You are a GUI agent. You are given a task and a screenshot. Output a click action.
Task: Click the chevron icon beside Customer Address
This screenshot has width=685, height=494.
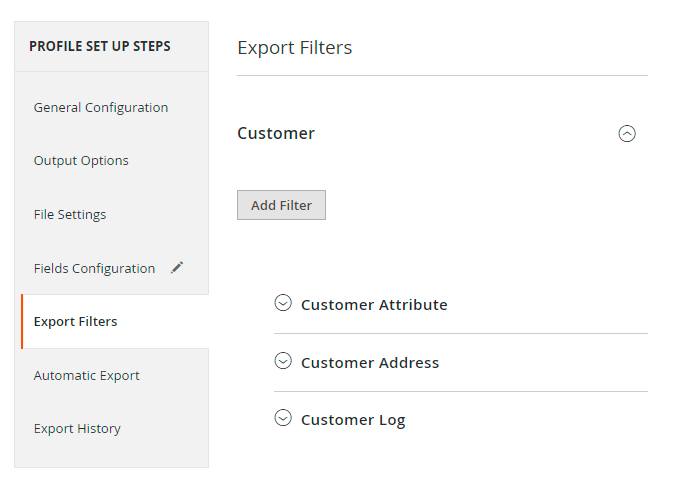pyautogui.click(x=283, y=361)
